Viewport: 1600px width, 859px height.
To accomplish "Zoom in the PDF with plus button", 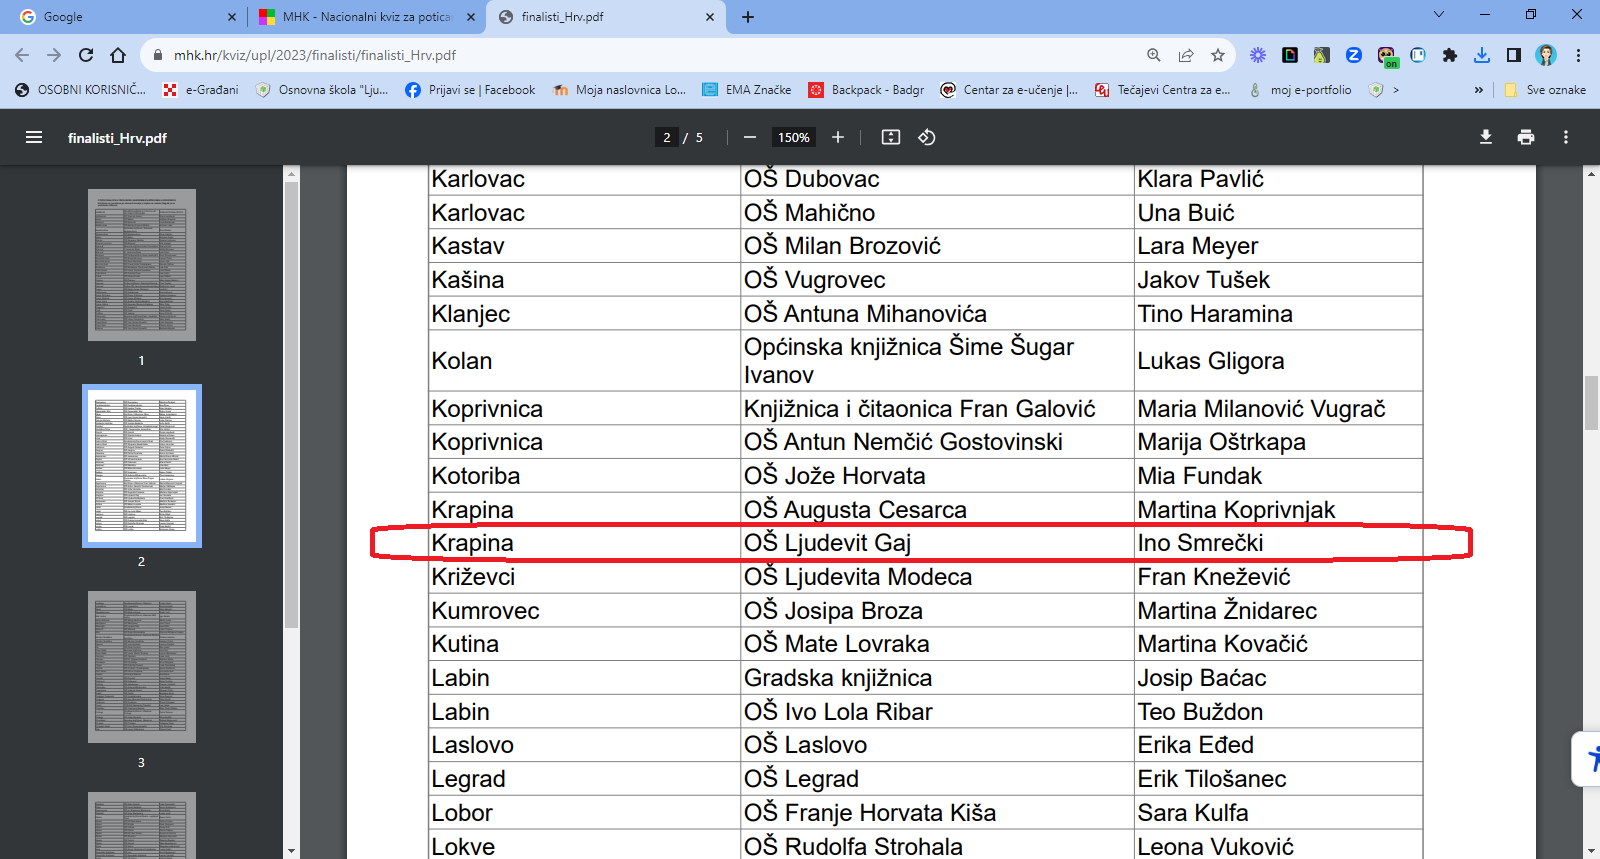I will tap(838, 137).
